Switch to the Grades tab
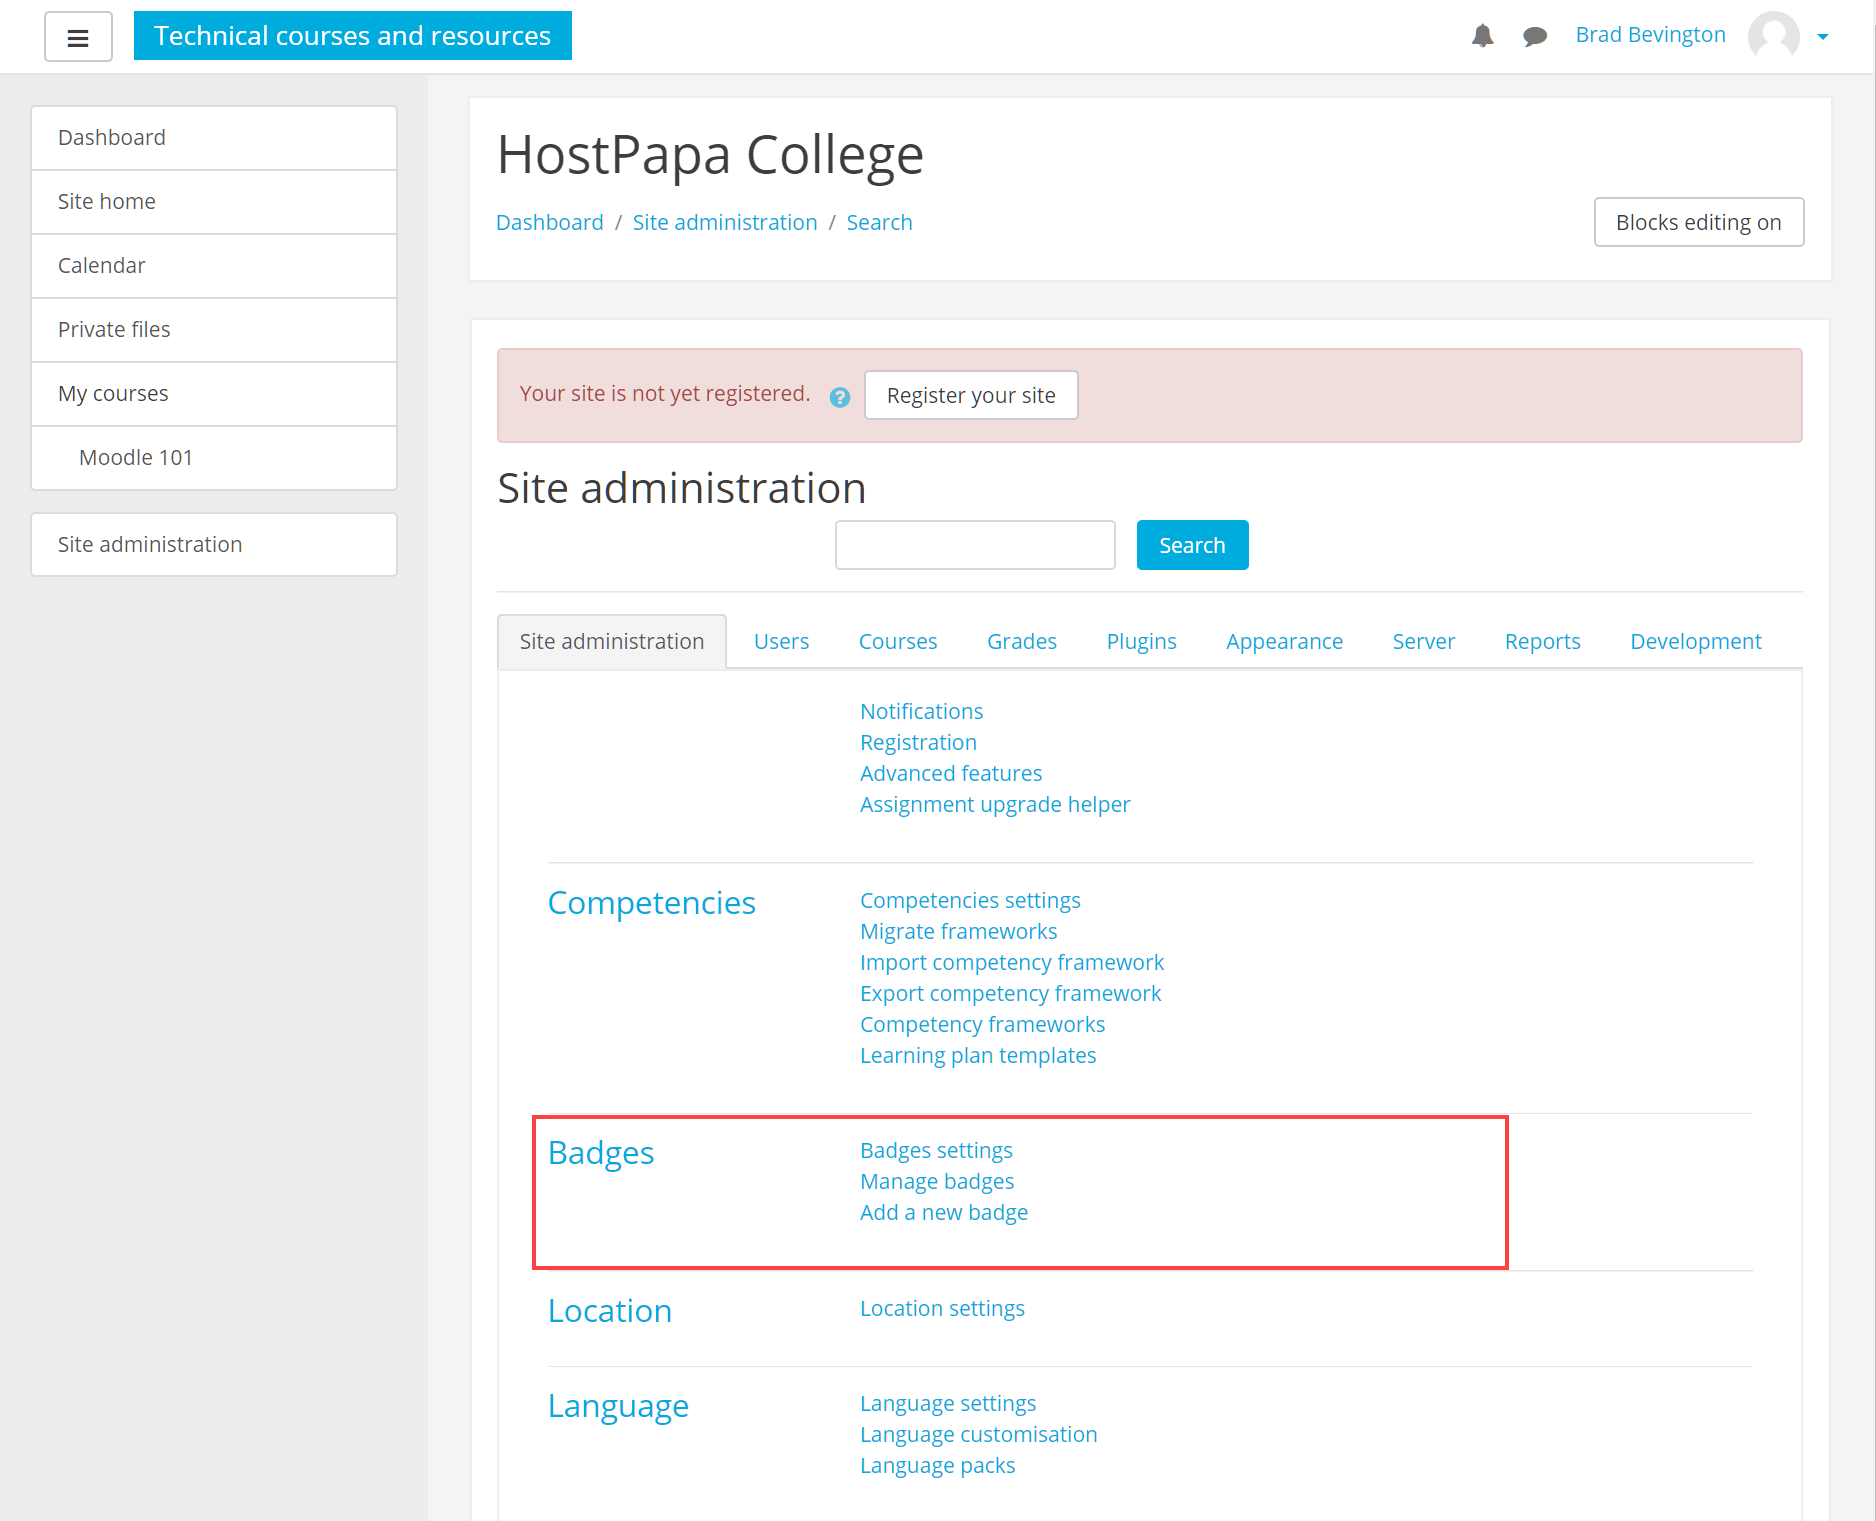The image size is (1876, 1521). pyautogui.click(x=1021, y=642)
